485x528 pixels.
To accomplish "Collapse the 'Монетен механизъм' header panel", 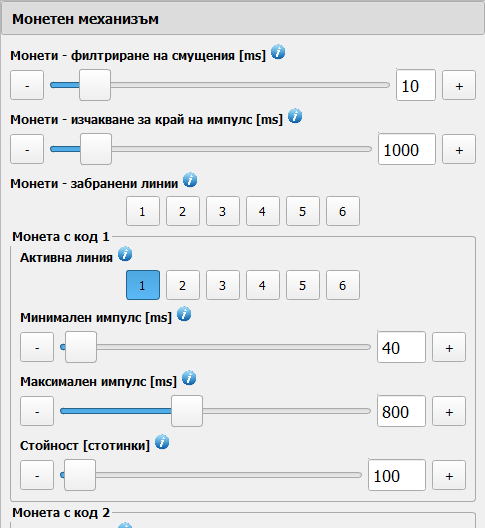I will pyautogui.click(x=242, y=19).
